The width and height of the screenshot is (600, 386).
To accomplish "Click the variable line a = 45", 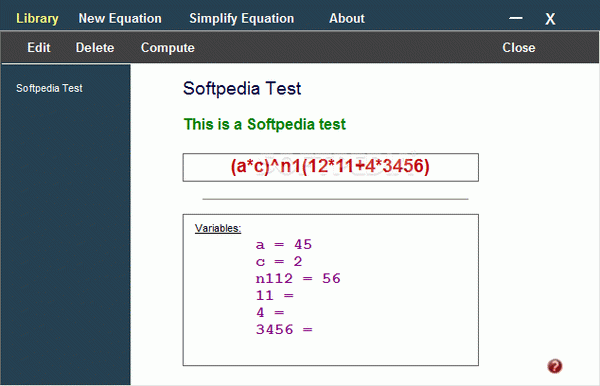I will tap(284, 244).
